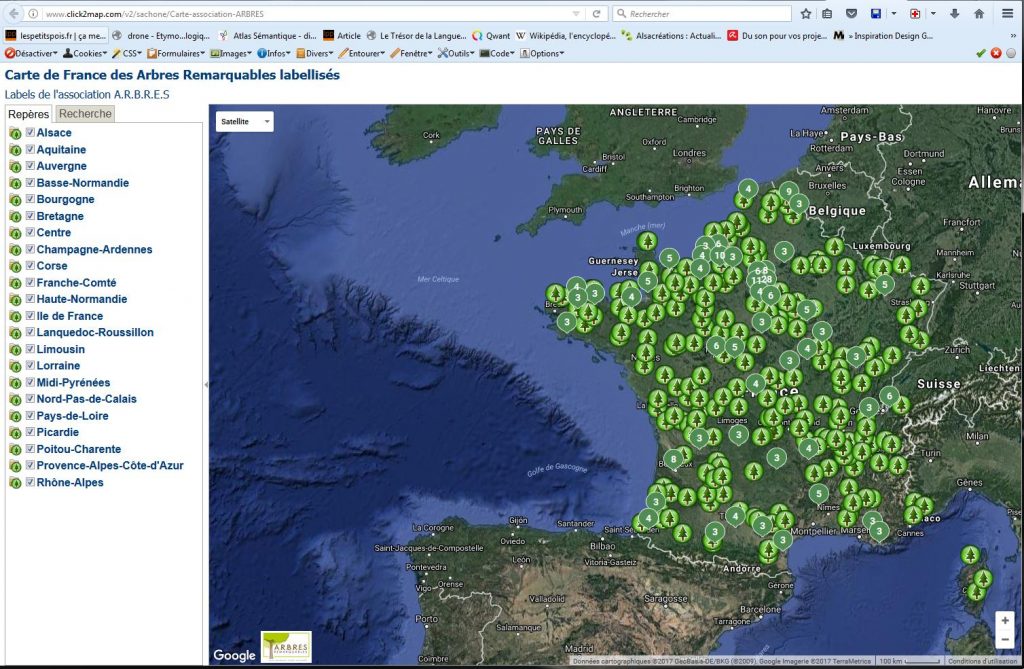Viewport: 1024px width, 669px height.
Task: Switch to the Recherche tab
Action: (85, 114)
